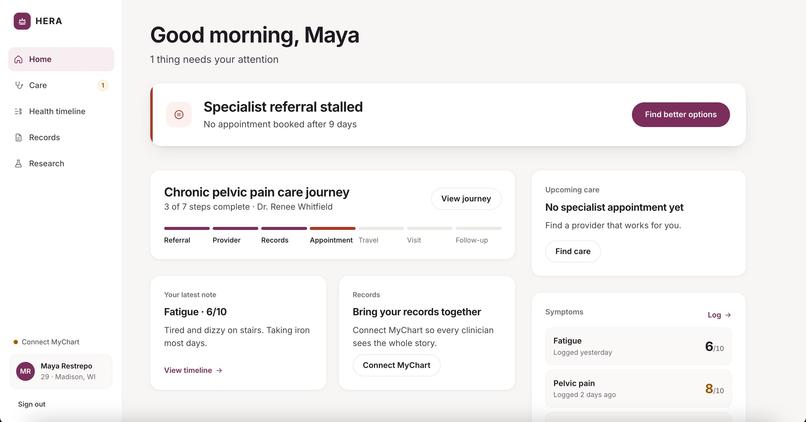Click Find better options button
The image size is (806, 422).
[x=681, y=115]
